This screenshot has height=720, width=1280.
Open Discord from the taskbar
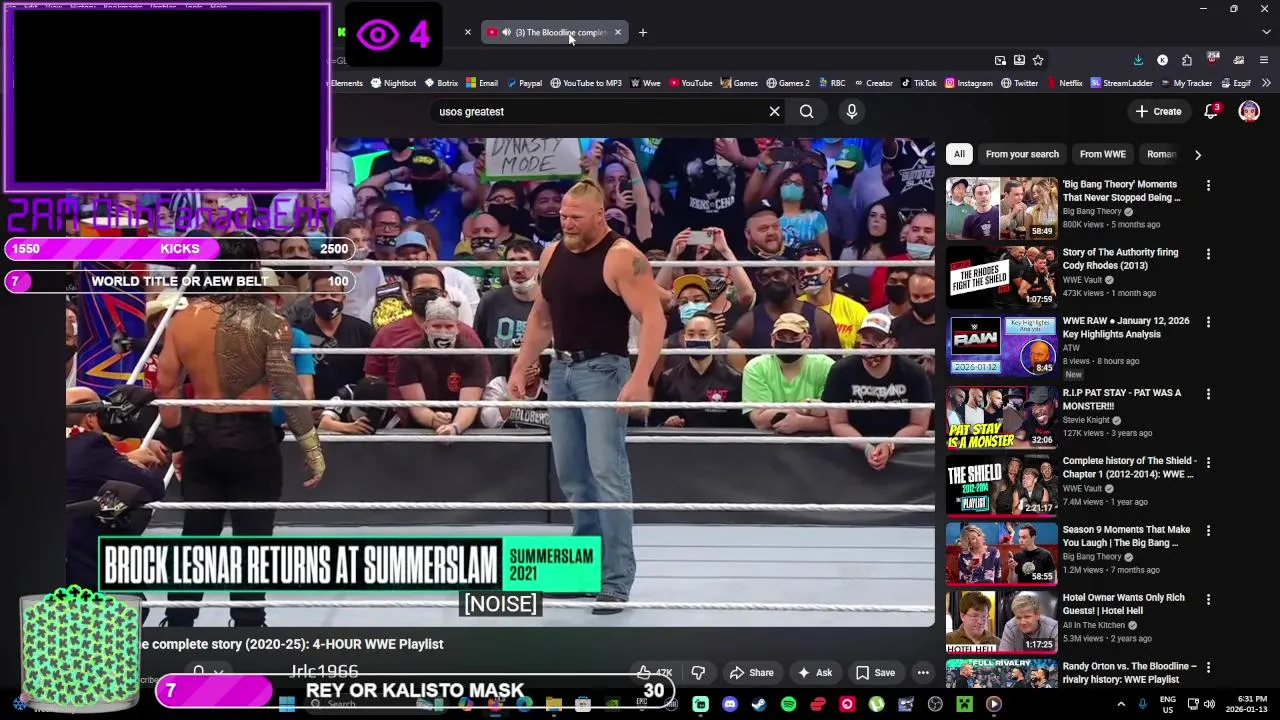(x=730, y=704)
